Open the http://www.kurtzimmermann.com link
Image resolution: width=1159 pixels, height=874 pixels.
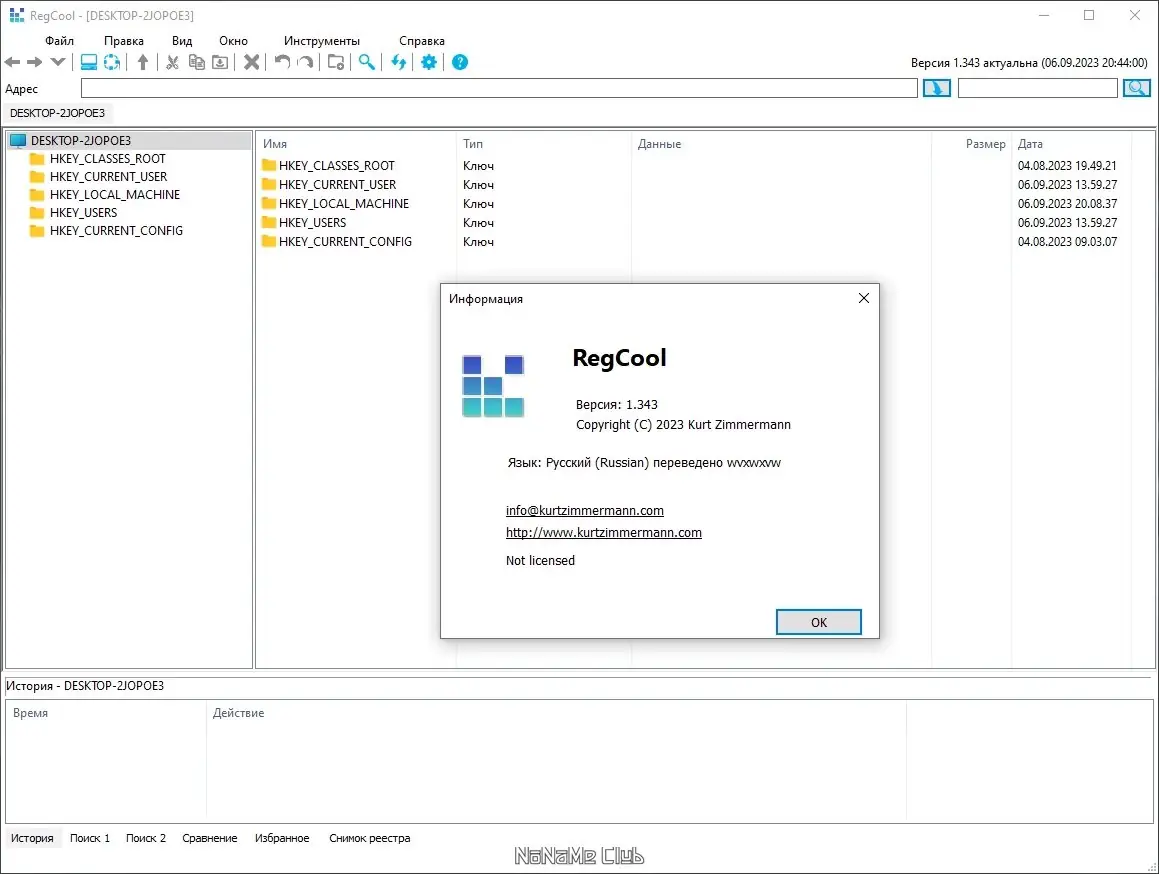[x=604, y=532]
